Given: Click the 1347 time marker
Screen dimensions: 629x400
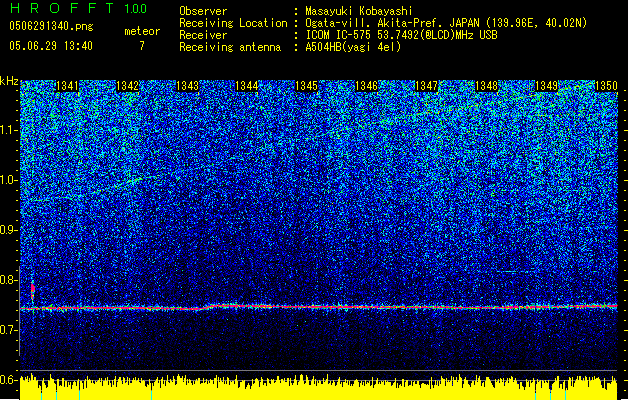Looking at the screenshot, I should (x=426, y=86).
